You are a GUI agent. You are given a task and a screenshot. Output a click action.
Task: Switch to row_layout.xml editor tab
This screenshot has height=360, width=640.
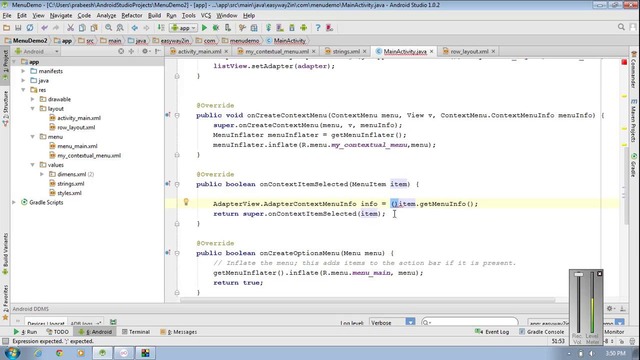tap(469, 51)
